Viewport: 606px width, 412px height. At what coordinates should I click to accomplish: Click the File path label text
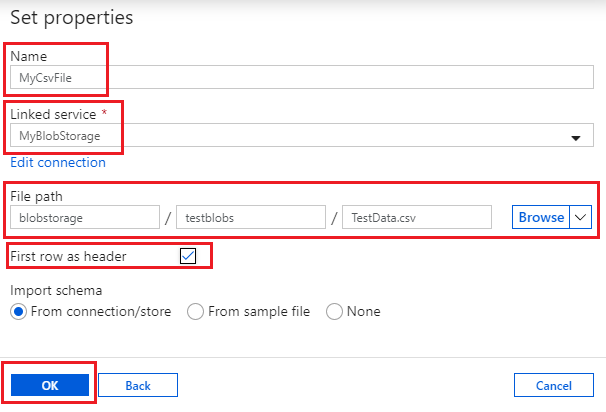pos(36,196)
